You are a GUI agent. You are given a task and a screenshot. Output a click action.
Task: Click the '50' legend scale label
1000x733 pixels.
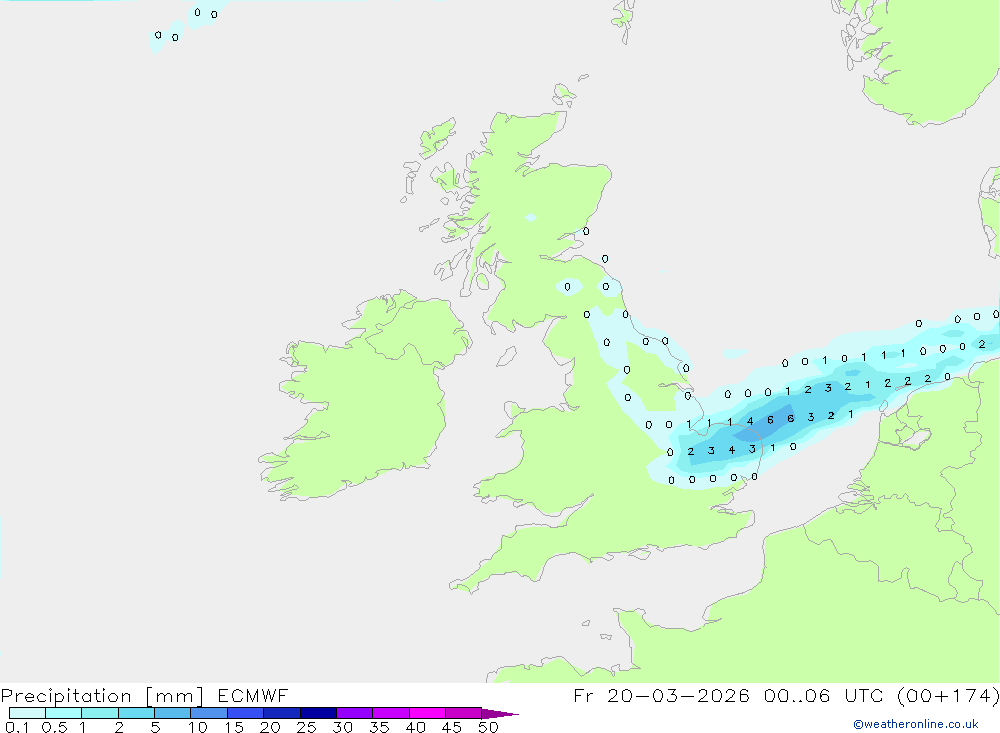(x=488, y=727)
